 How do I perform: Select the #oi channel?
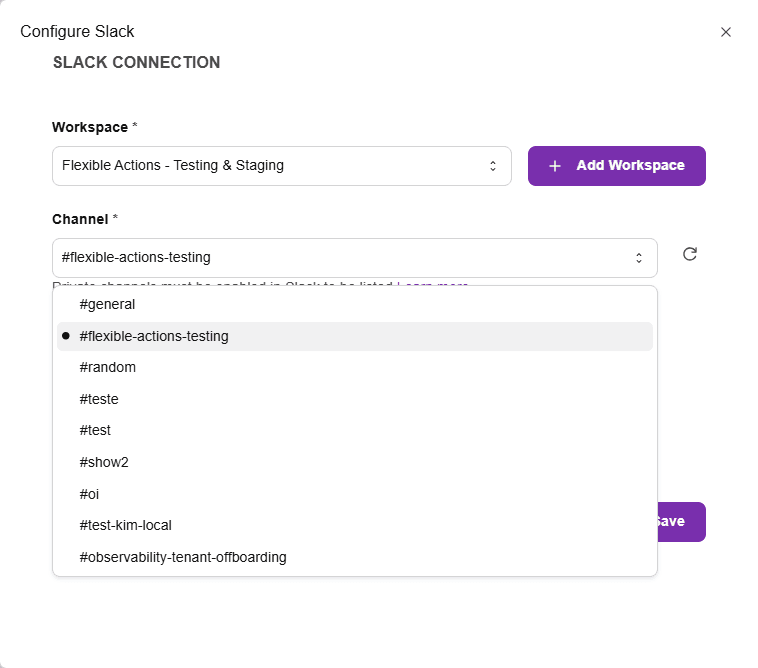(354, 494)
